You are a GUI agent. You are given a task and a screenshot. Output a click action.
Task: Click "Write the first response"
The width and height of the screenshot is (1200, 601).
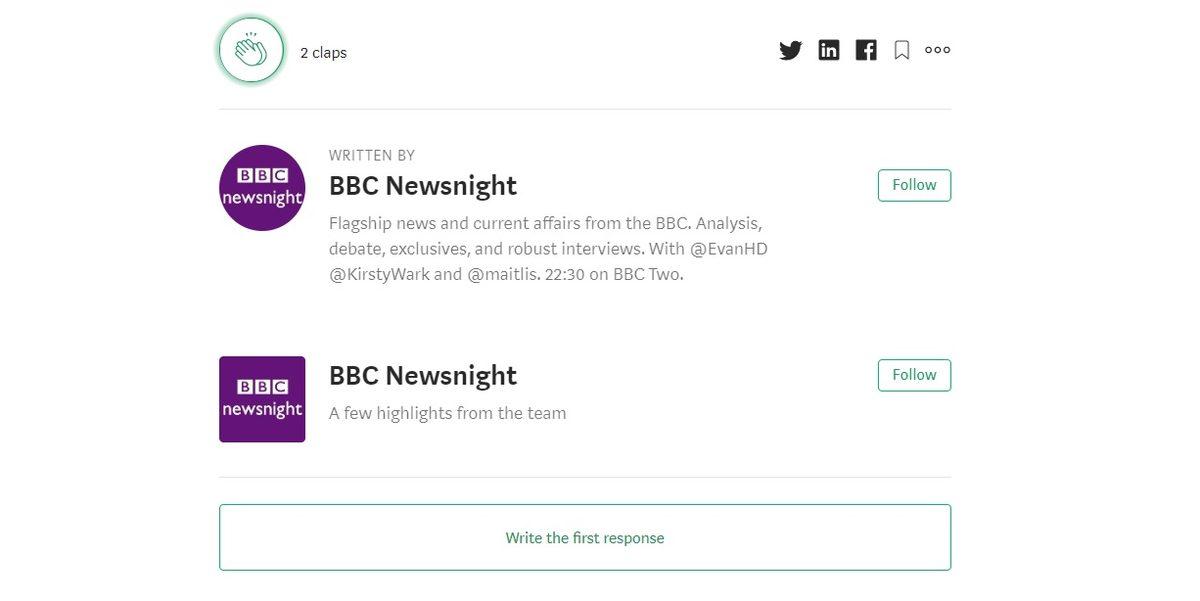click(x=585, y=538)
